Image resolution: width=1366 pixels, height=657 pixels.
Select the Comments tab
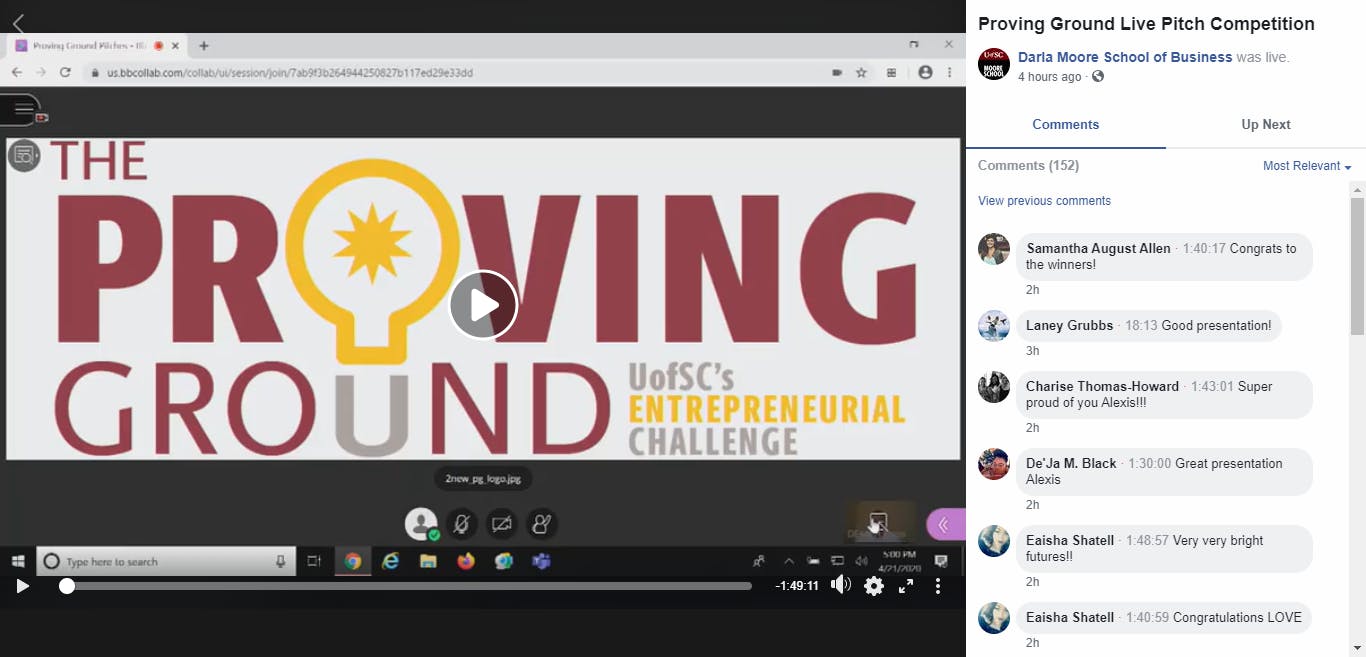(x=1065, y=125)
